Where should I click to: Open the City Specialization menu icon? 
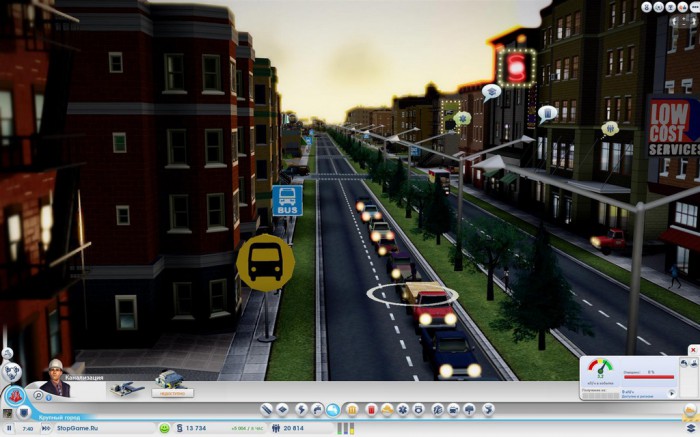(x=488, y=409)
